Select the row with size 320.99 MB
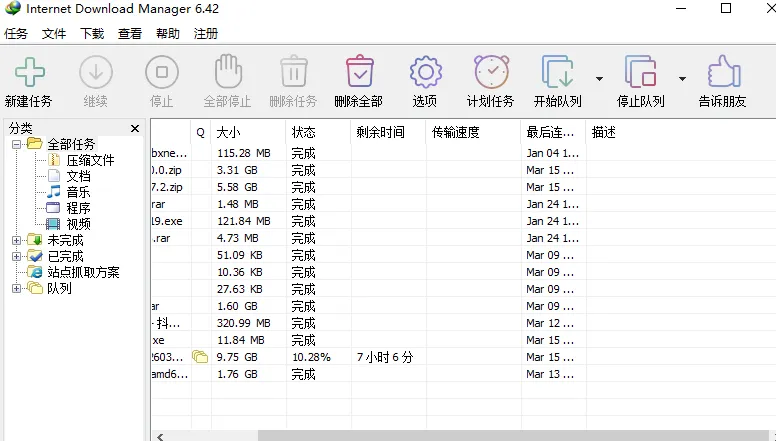The width and height of the screenshot is (776, 441). coord(463,323)
